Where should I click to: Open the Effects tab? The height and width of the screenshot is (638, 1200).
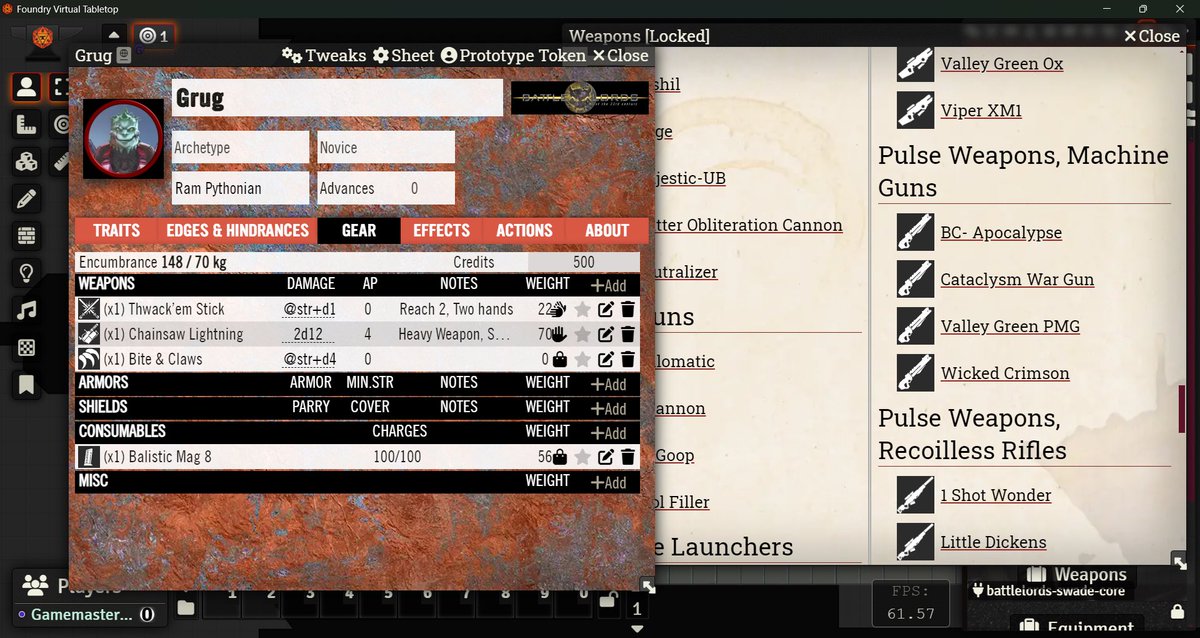(x=442, y=230)
